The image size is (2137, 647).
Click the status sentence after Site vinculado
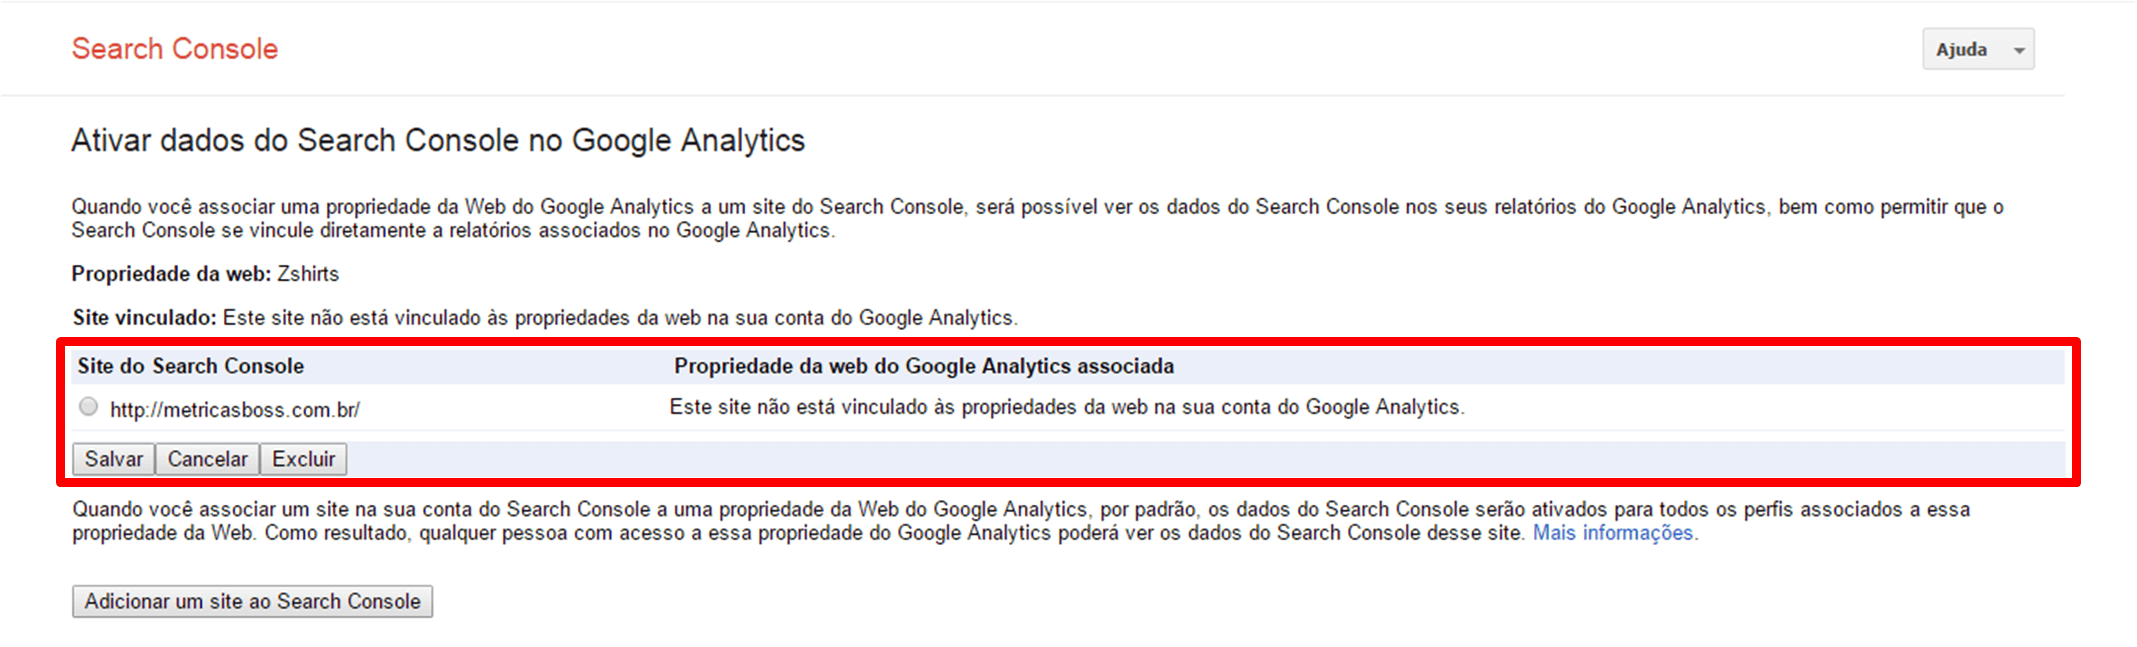(x=619, y=318)
